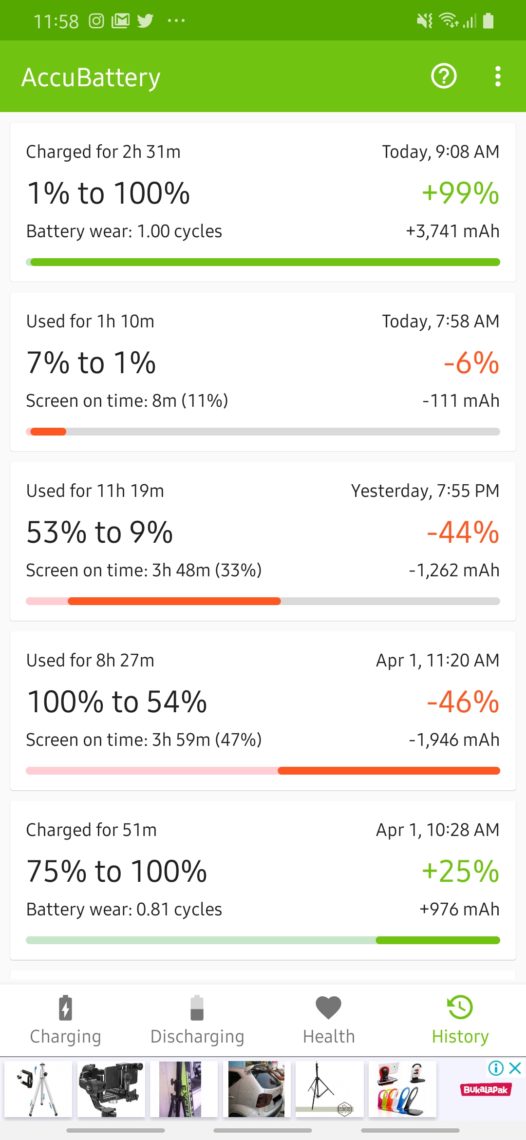Tap the Discharging battery icon

(197, 1008)
